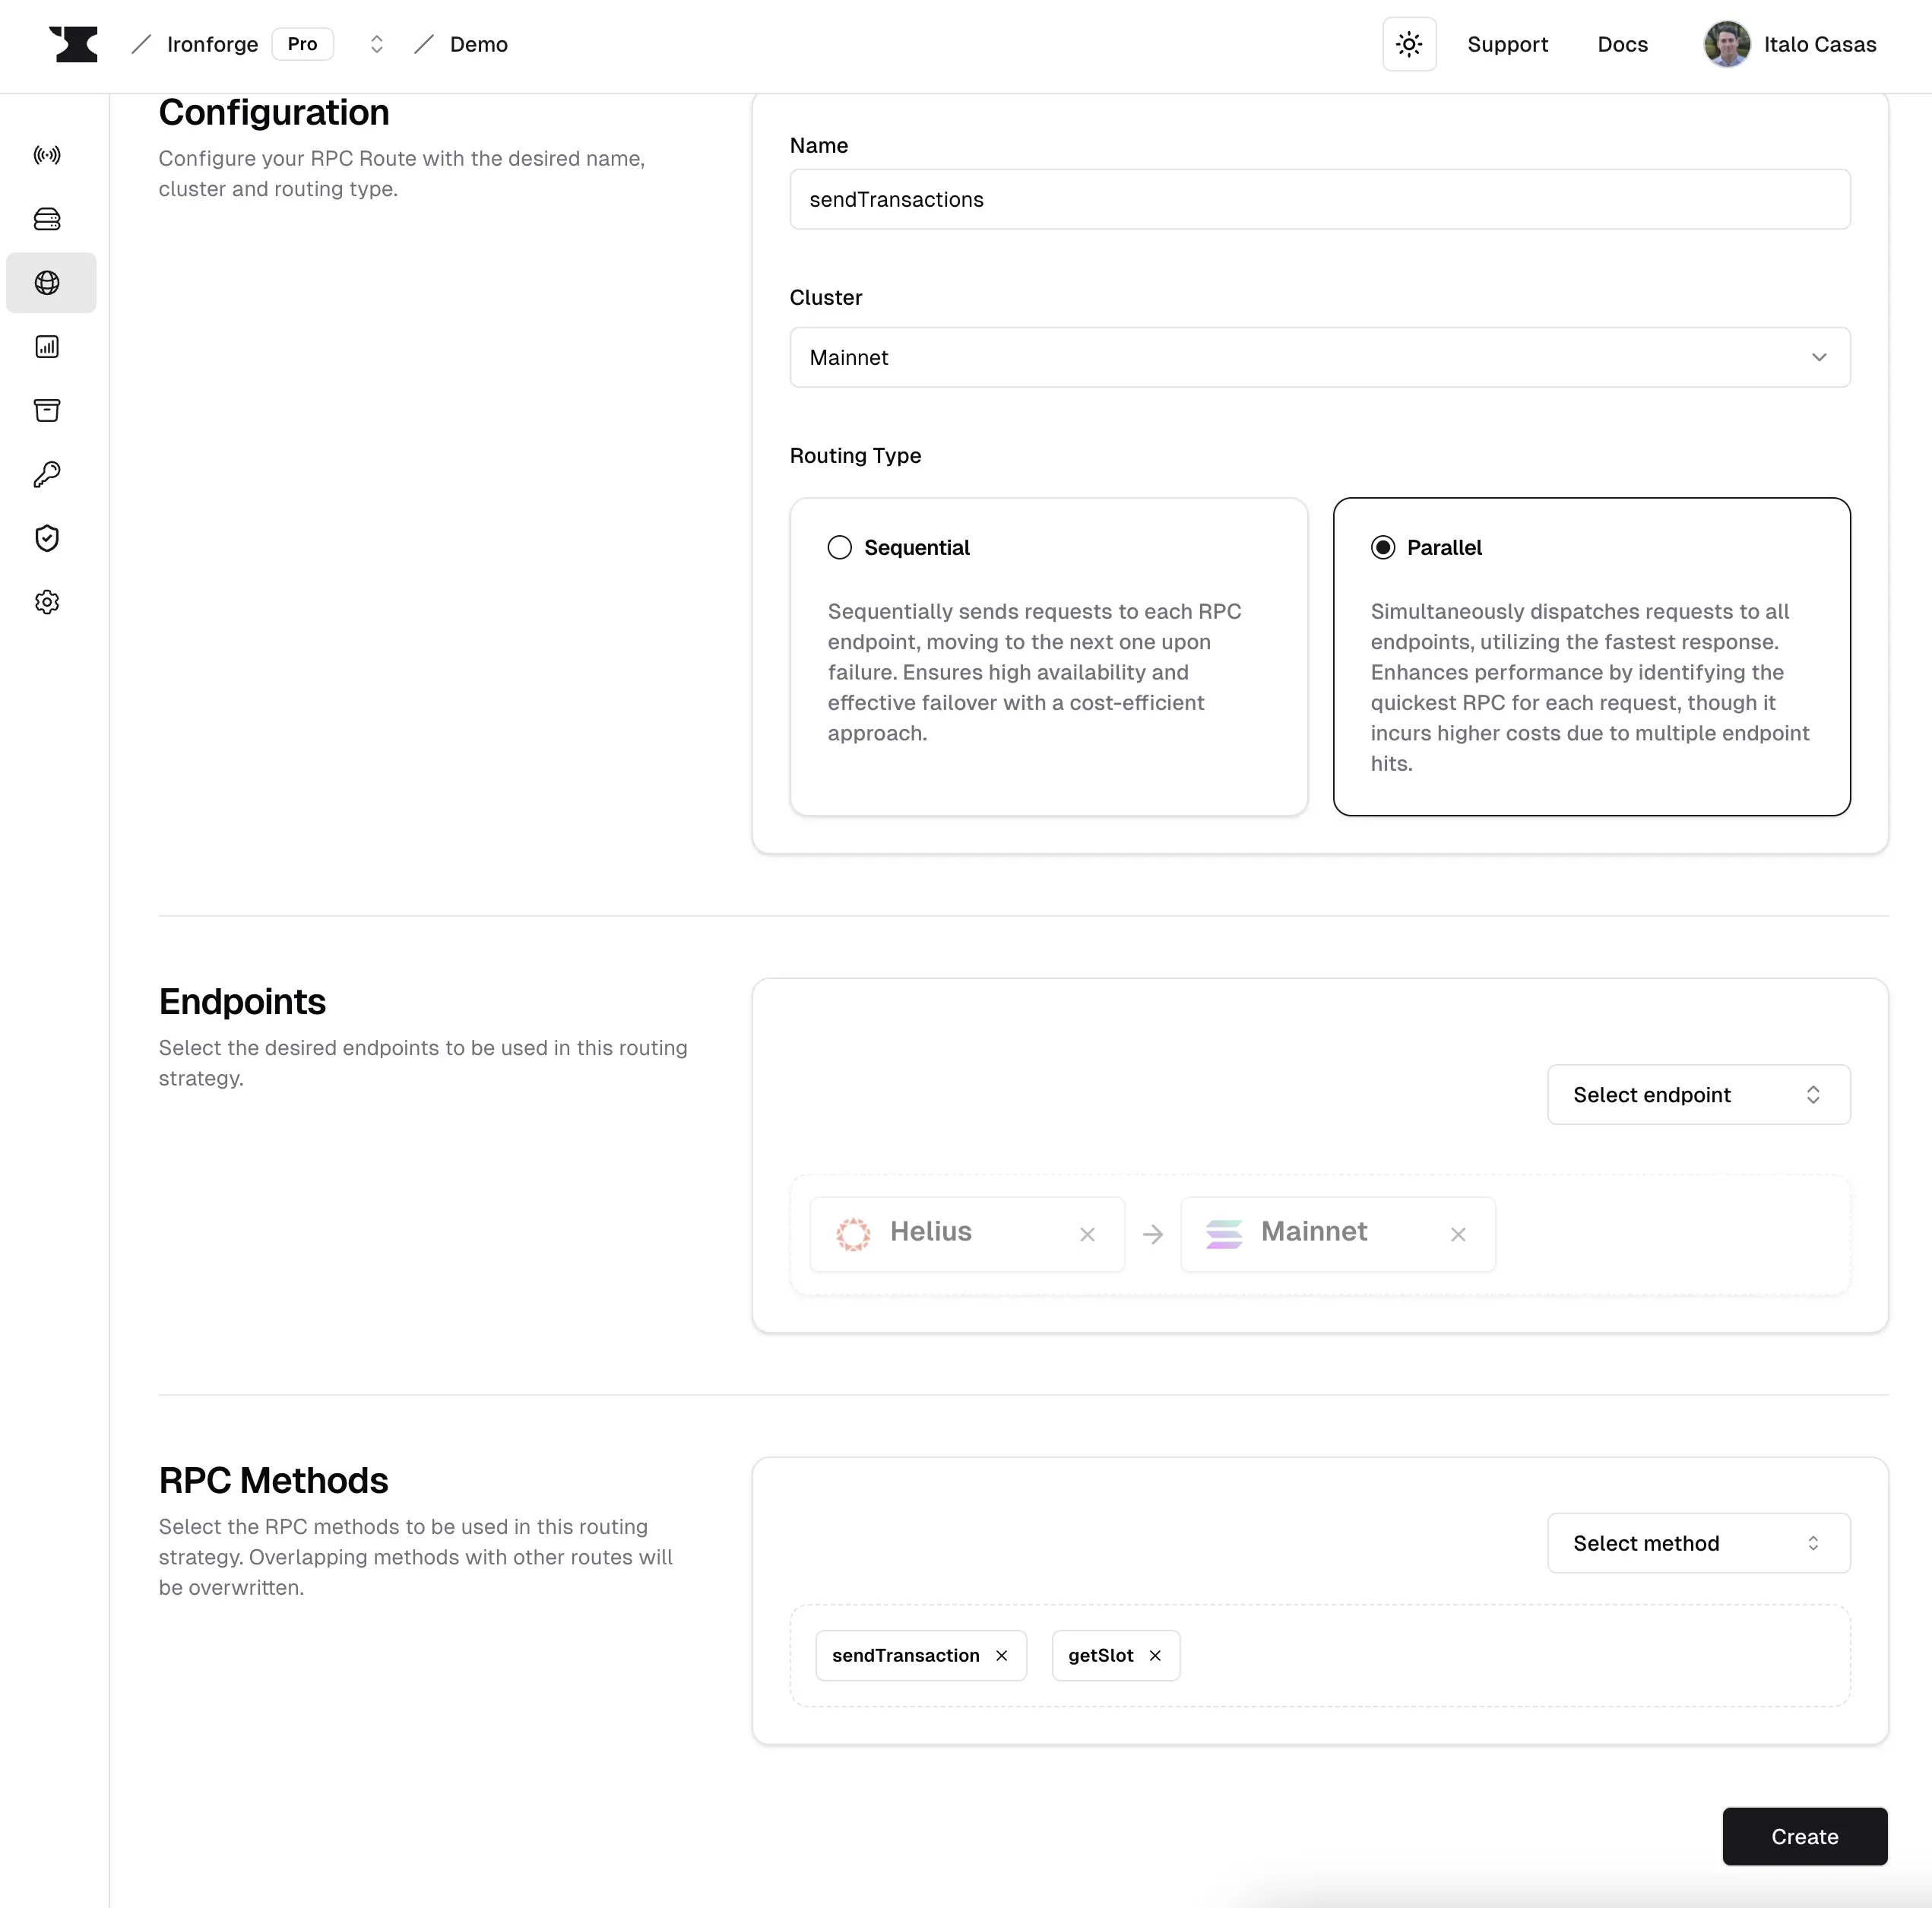This screenshot has width=1932, height=1908.
Task: Remove sendTransaction method tag
Action: pos(1002,1655)
